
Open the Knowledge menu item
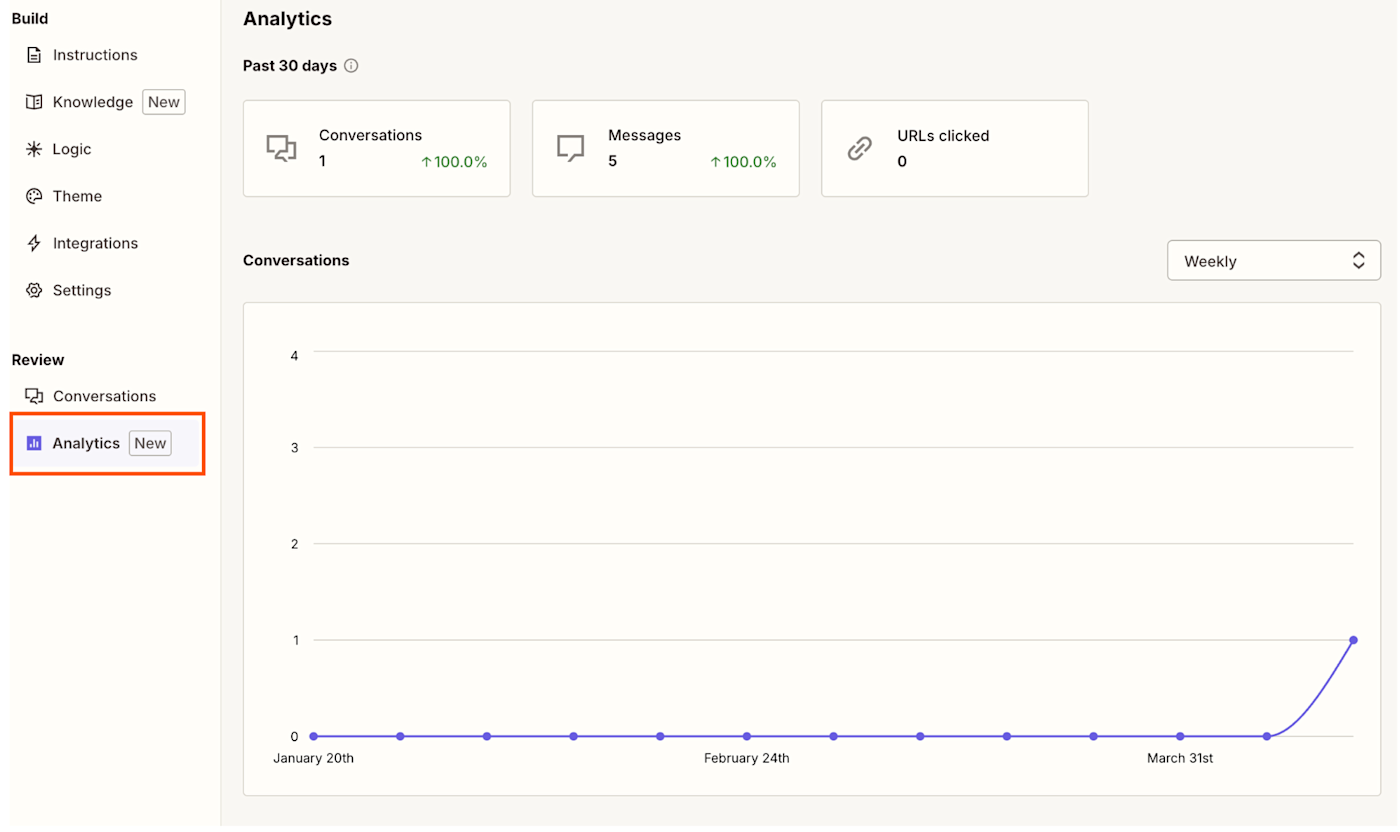point(93,102)
